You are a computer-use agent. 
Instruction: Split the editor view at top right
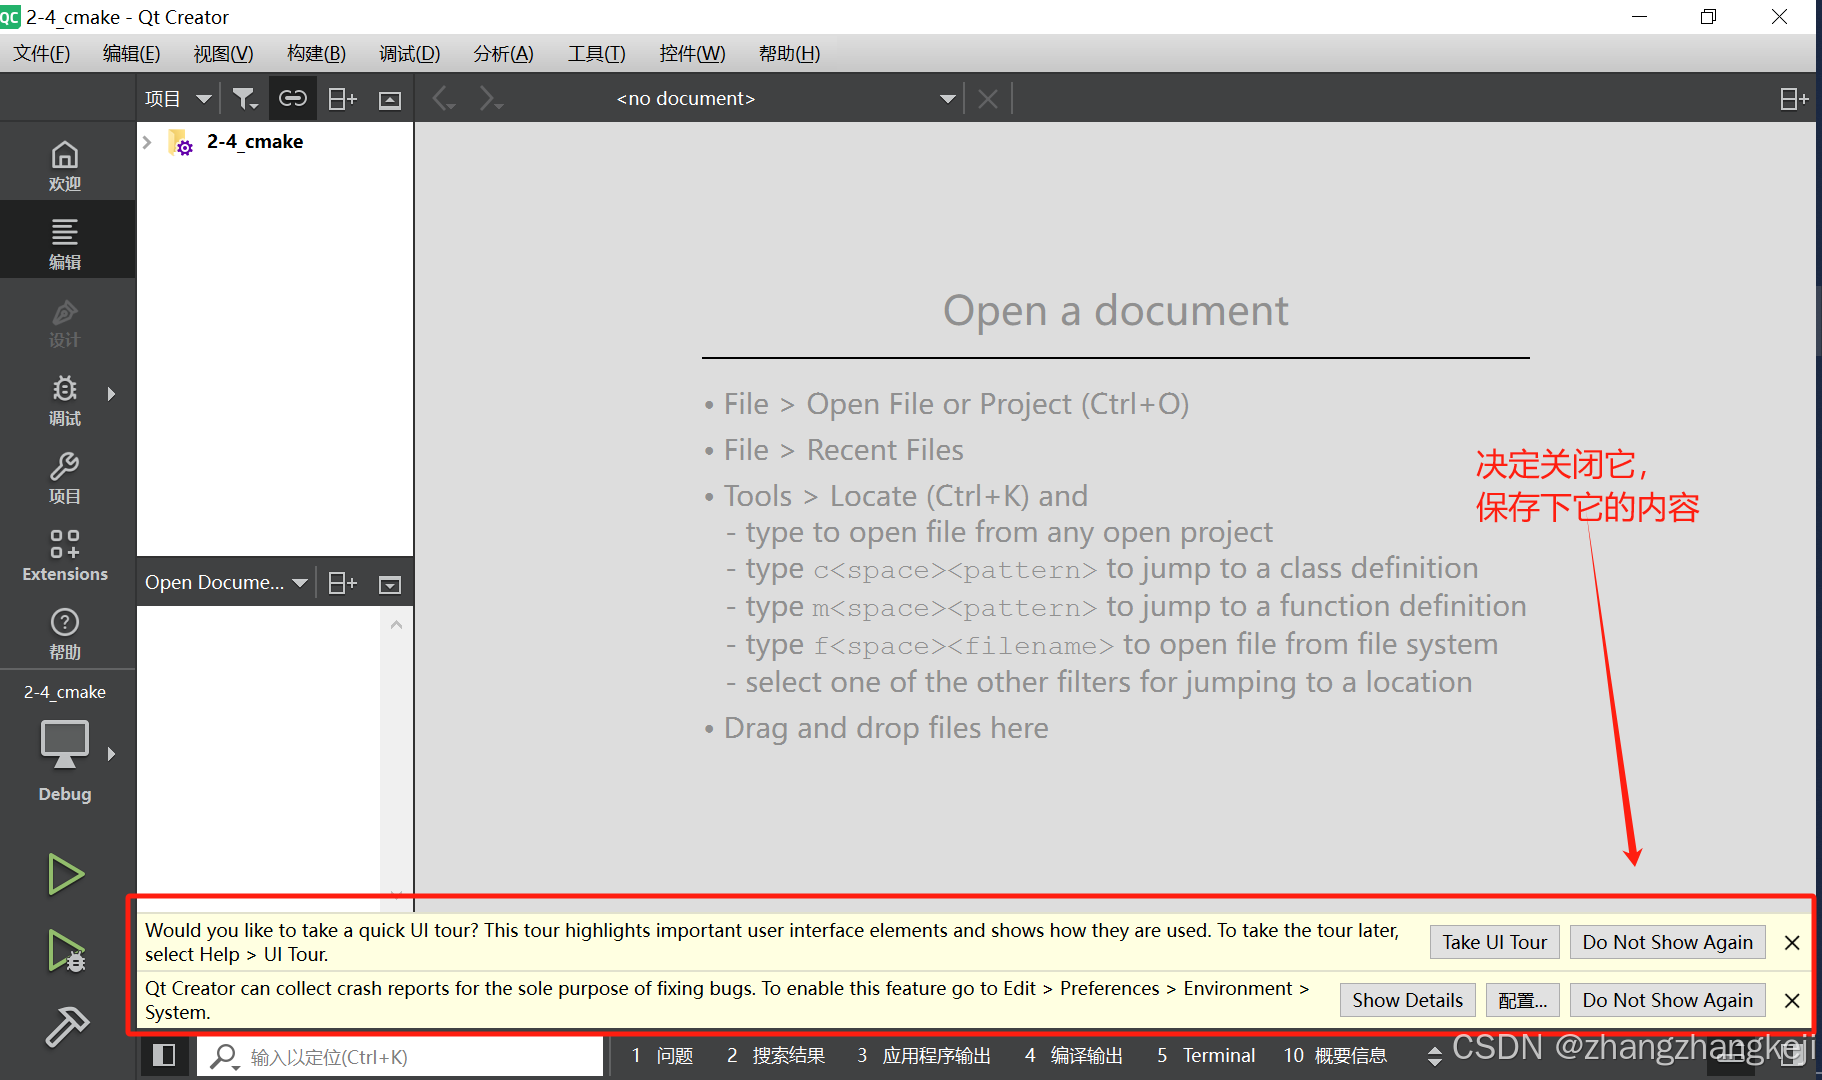tap(1794, 98)
